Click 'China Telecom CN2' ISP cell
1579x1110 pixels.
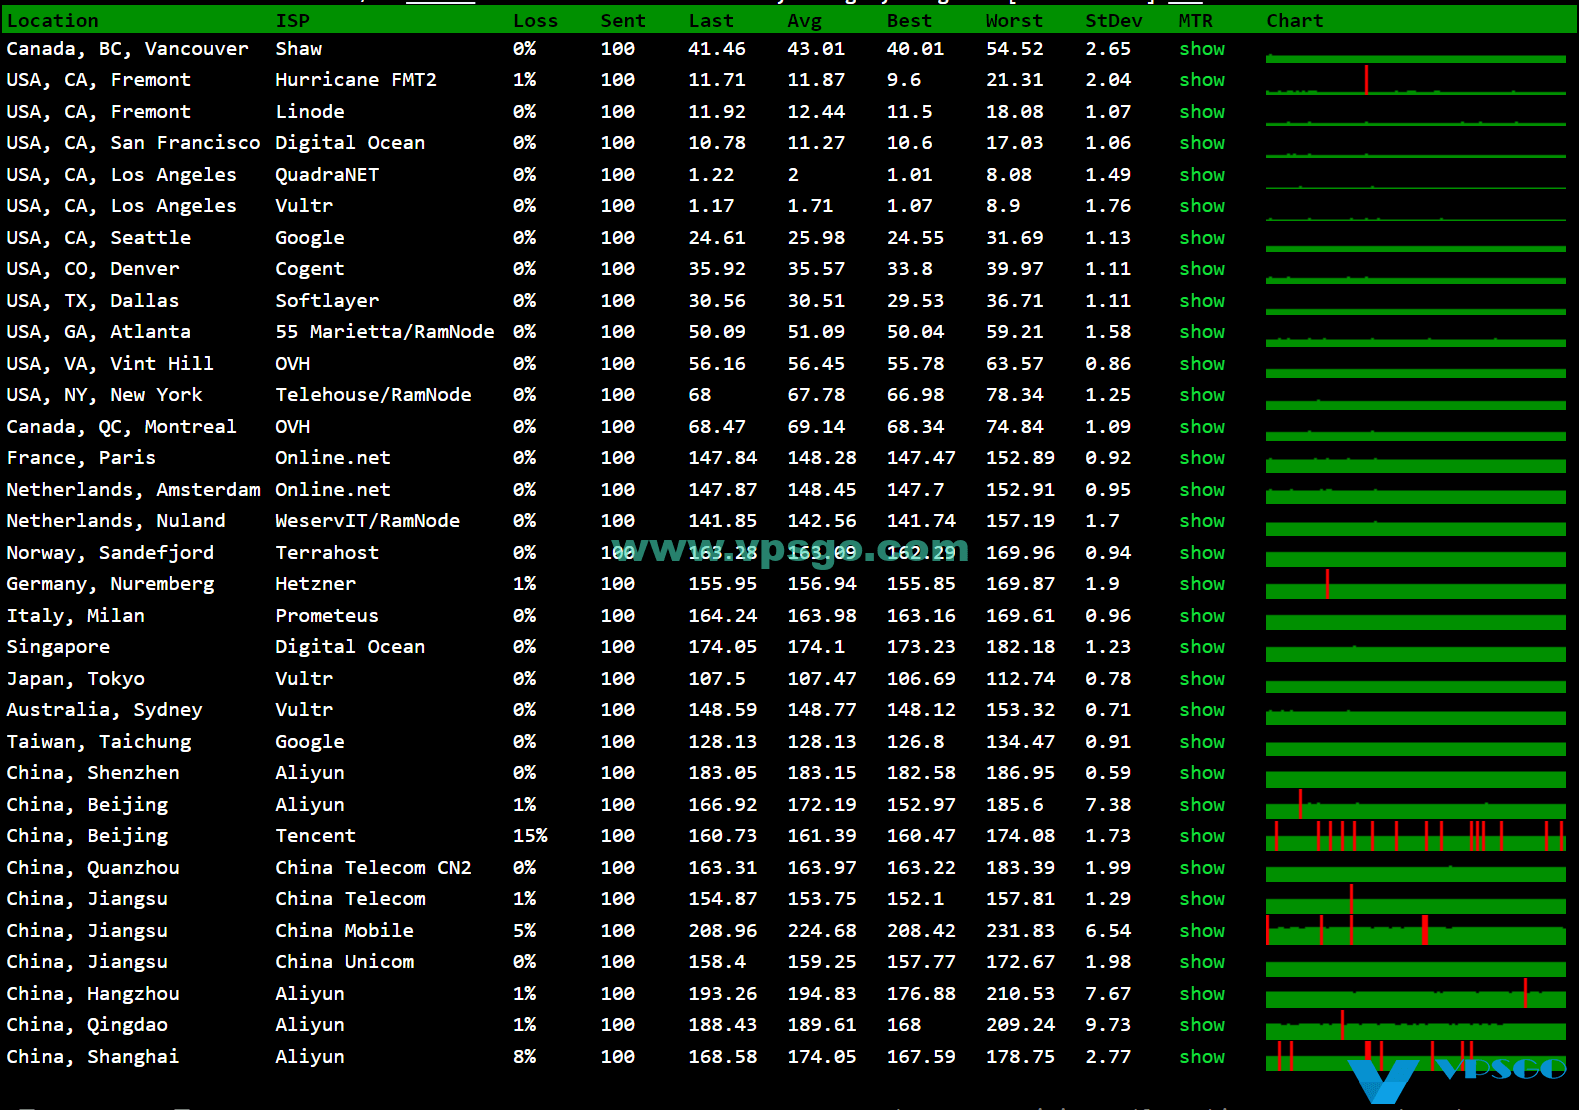[373, 868]
